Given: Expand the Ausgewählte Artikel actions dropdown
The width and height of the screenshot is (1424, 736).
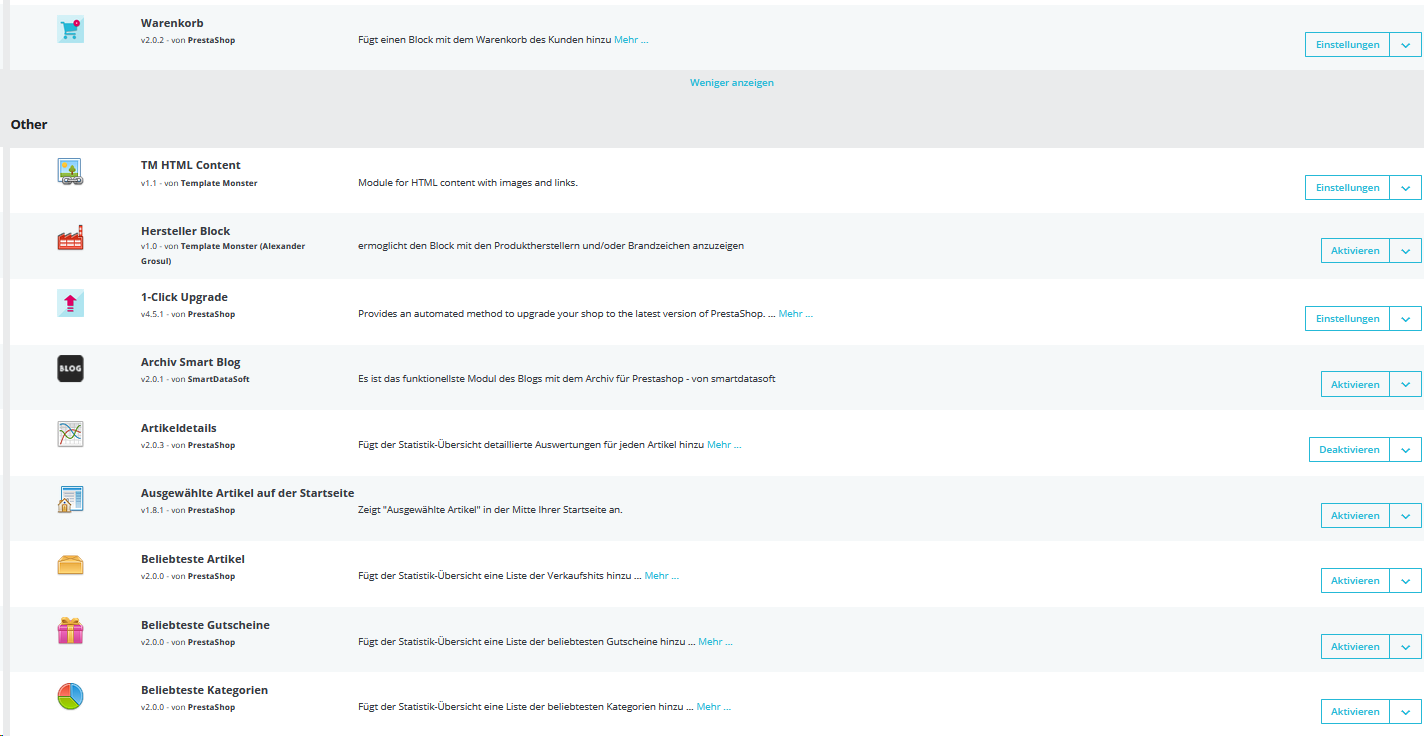Looking at the screenshot, I should click(x=1405, y=515).
